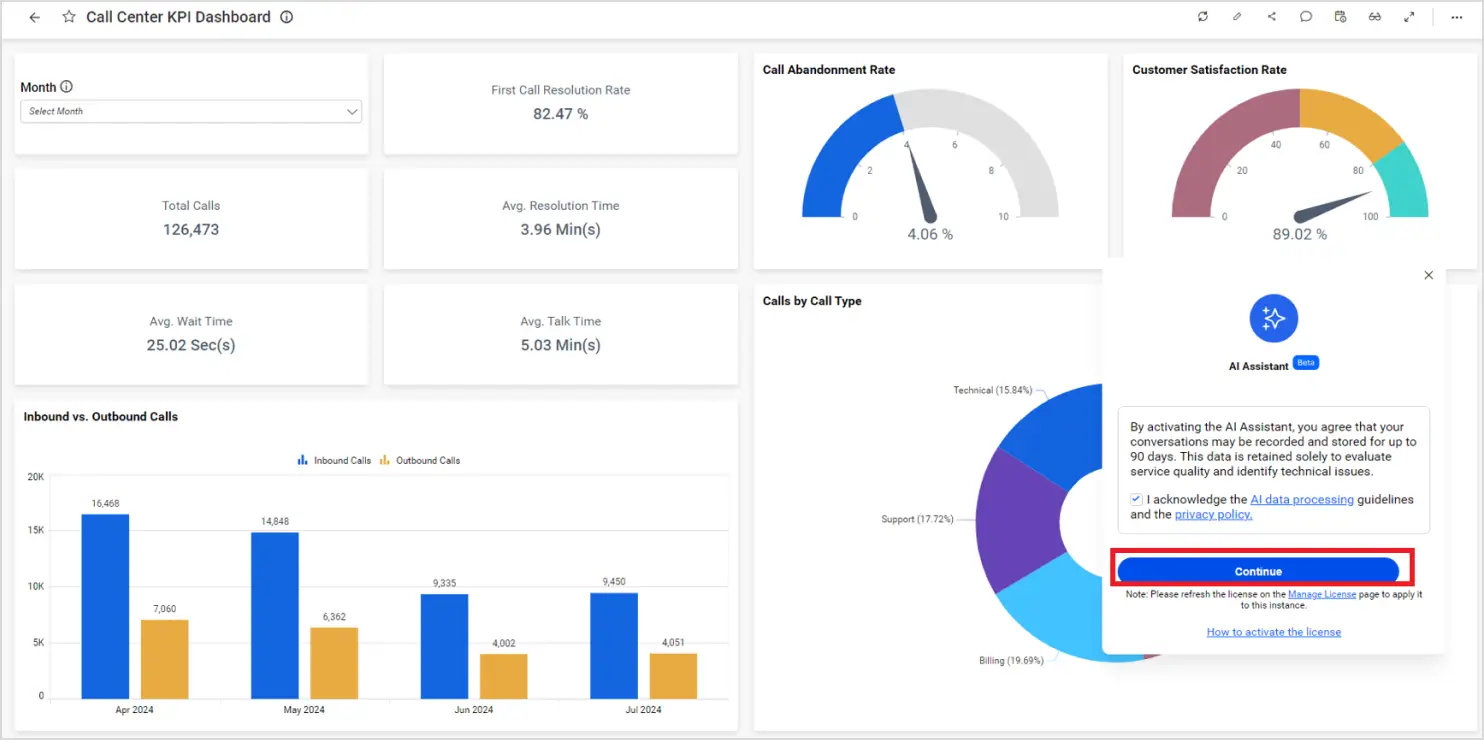Follow the privacy policy link

(x=1213, y=515)
